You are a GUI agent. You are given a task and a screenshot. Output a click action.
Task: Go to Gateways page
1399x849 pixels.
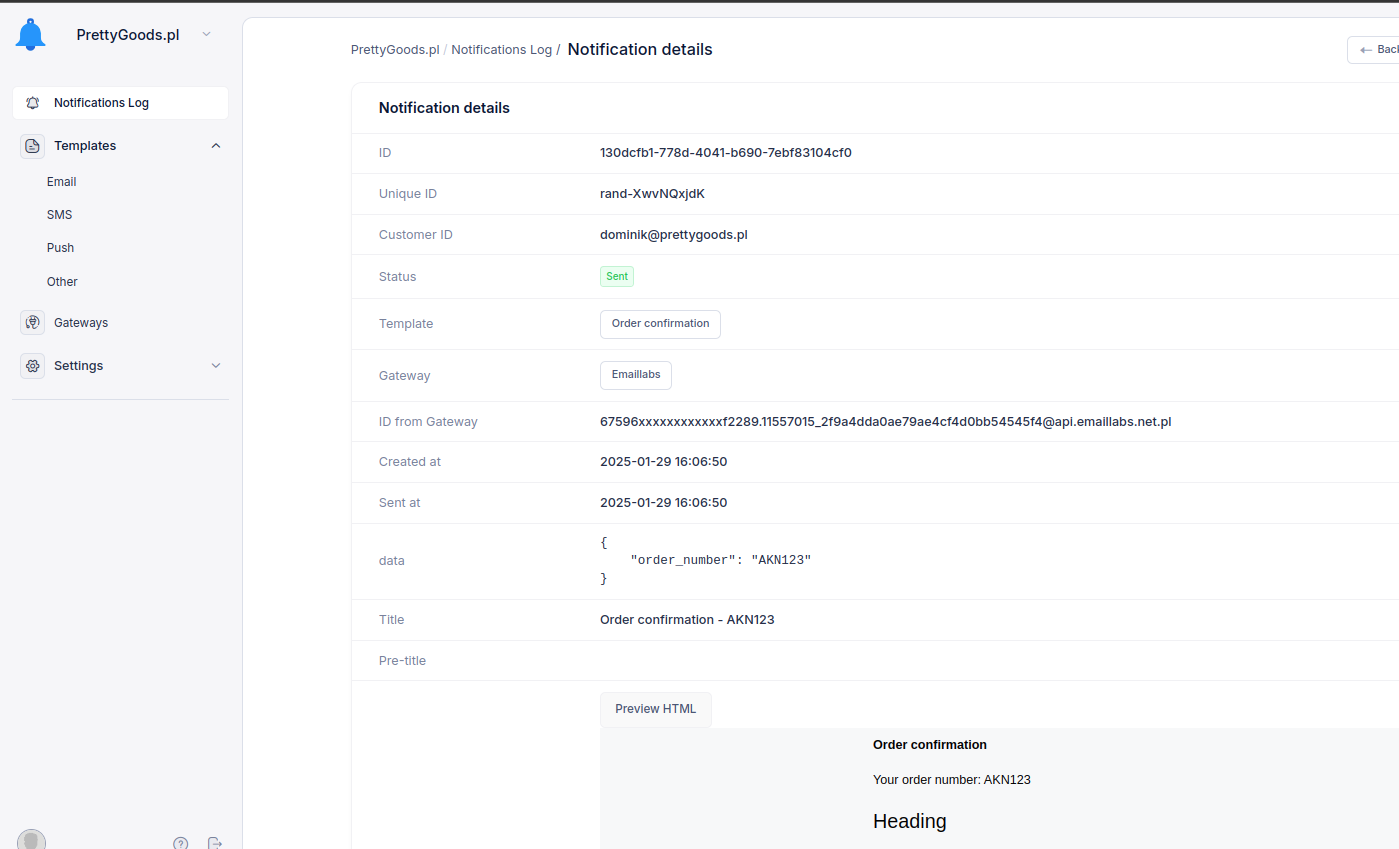click(x=81, y=323)
